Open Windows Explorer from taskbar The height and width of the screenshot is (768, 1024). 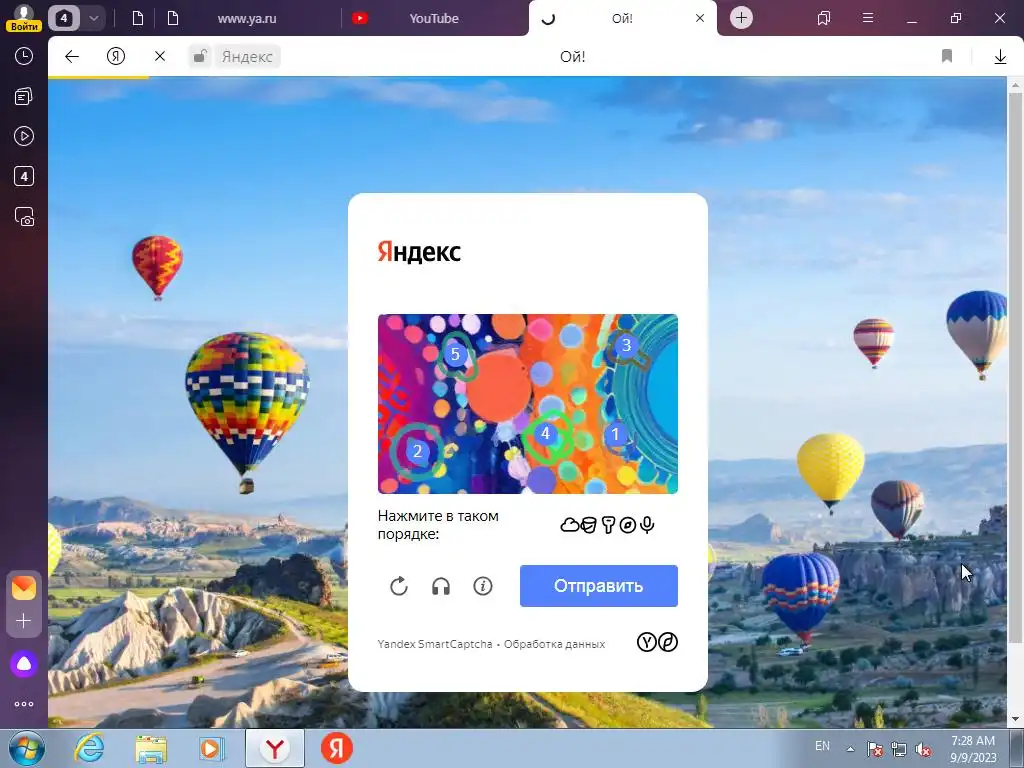click(x=151, y=749)
